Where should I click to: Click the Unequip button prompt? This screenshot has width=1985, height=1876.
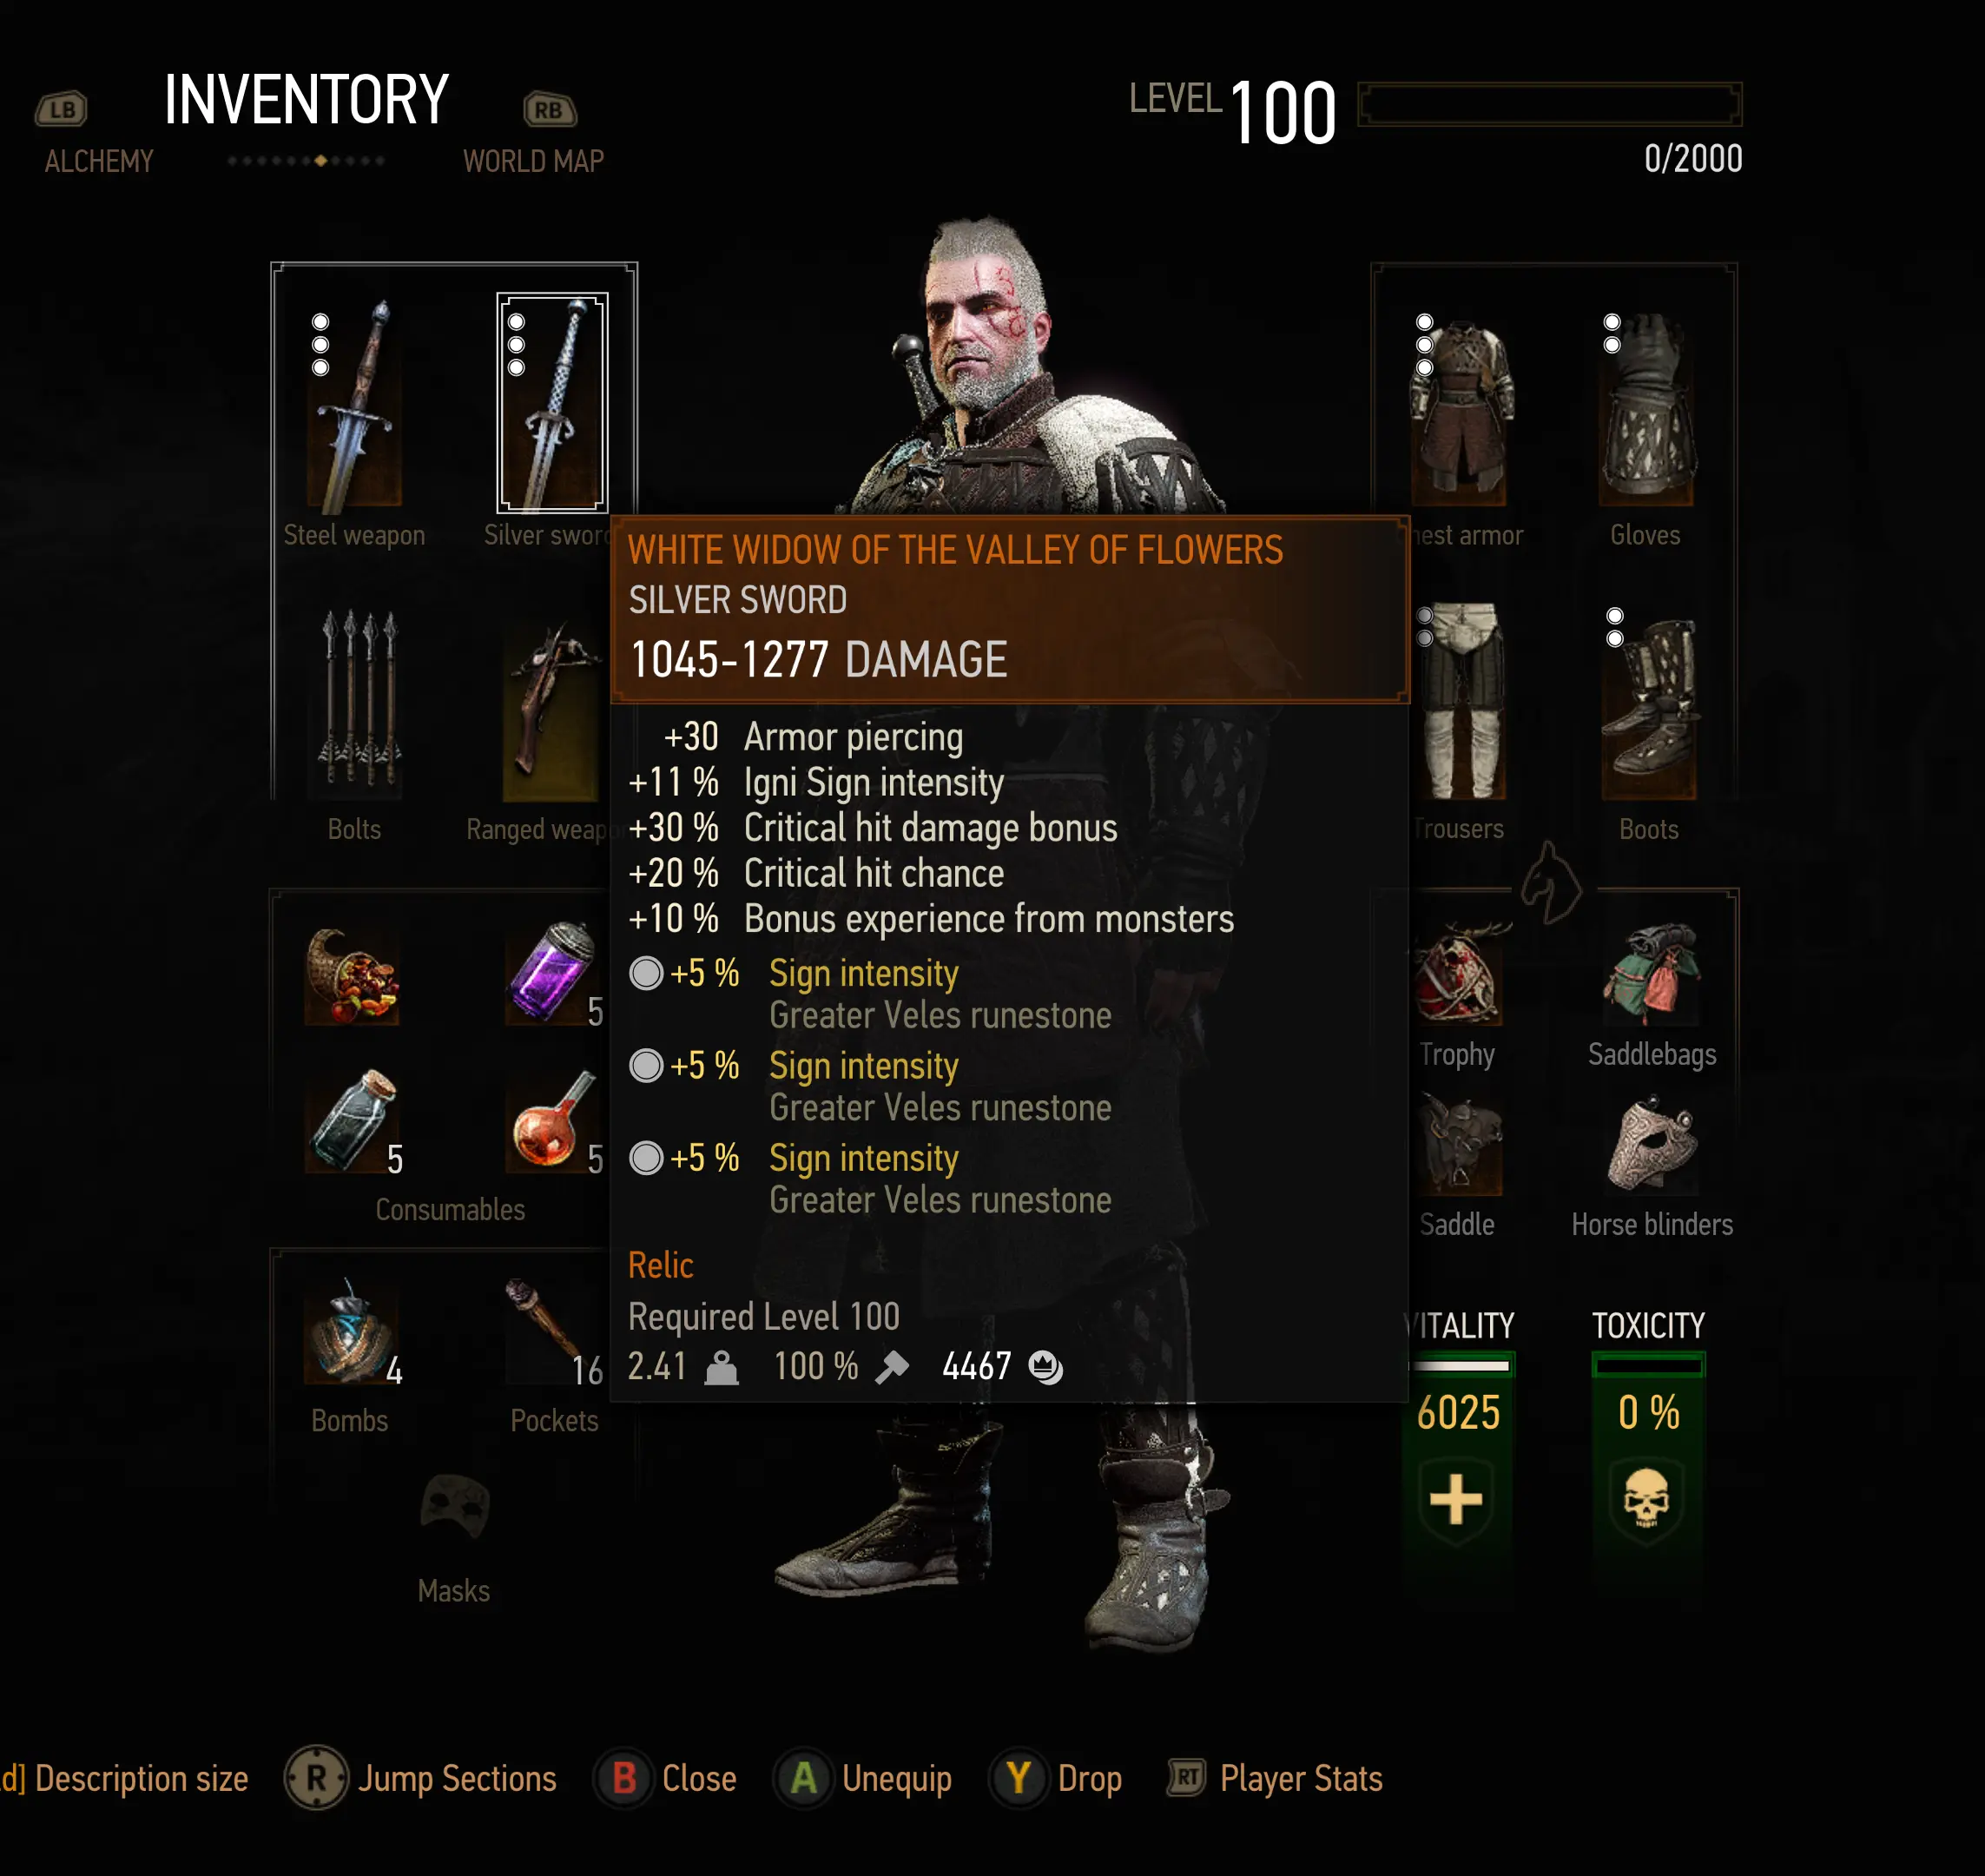[862, 1778]
